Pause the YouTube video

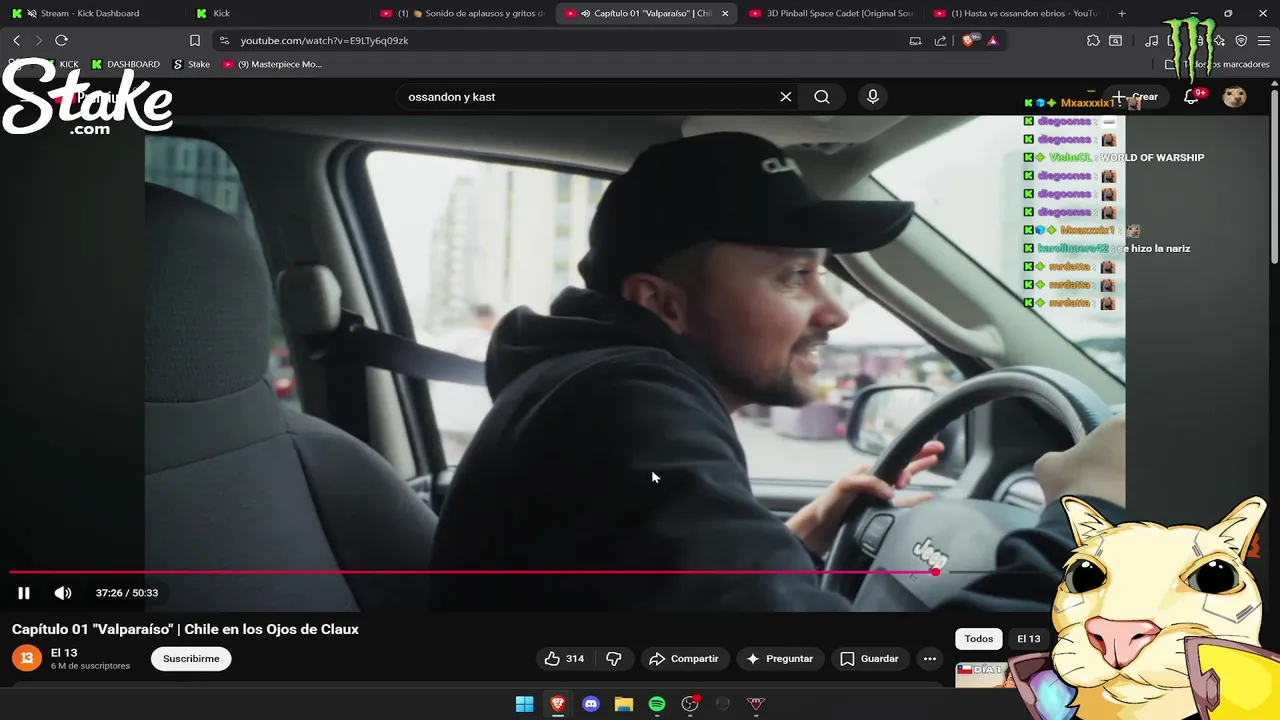coord(24,593)
